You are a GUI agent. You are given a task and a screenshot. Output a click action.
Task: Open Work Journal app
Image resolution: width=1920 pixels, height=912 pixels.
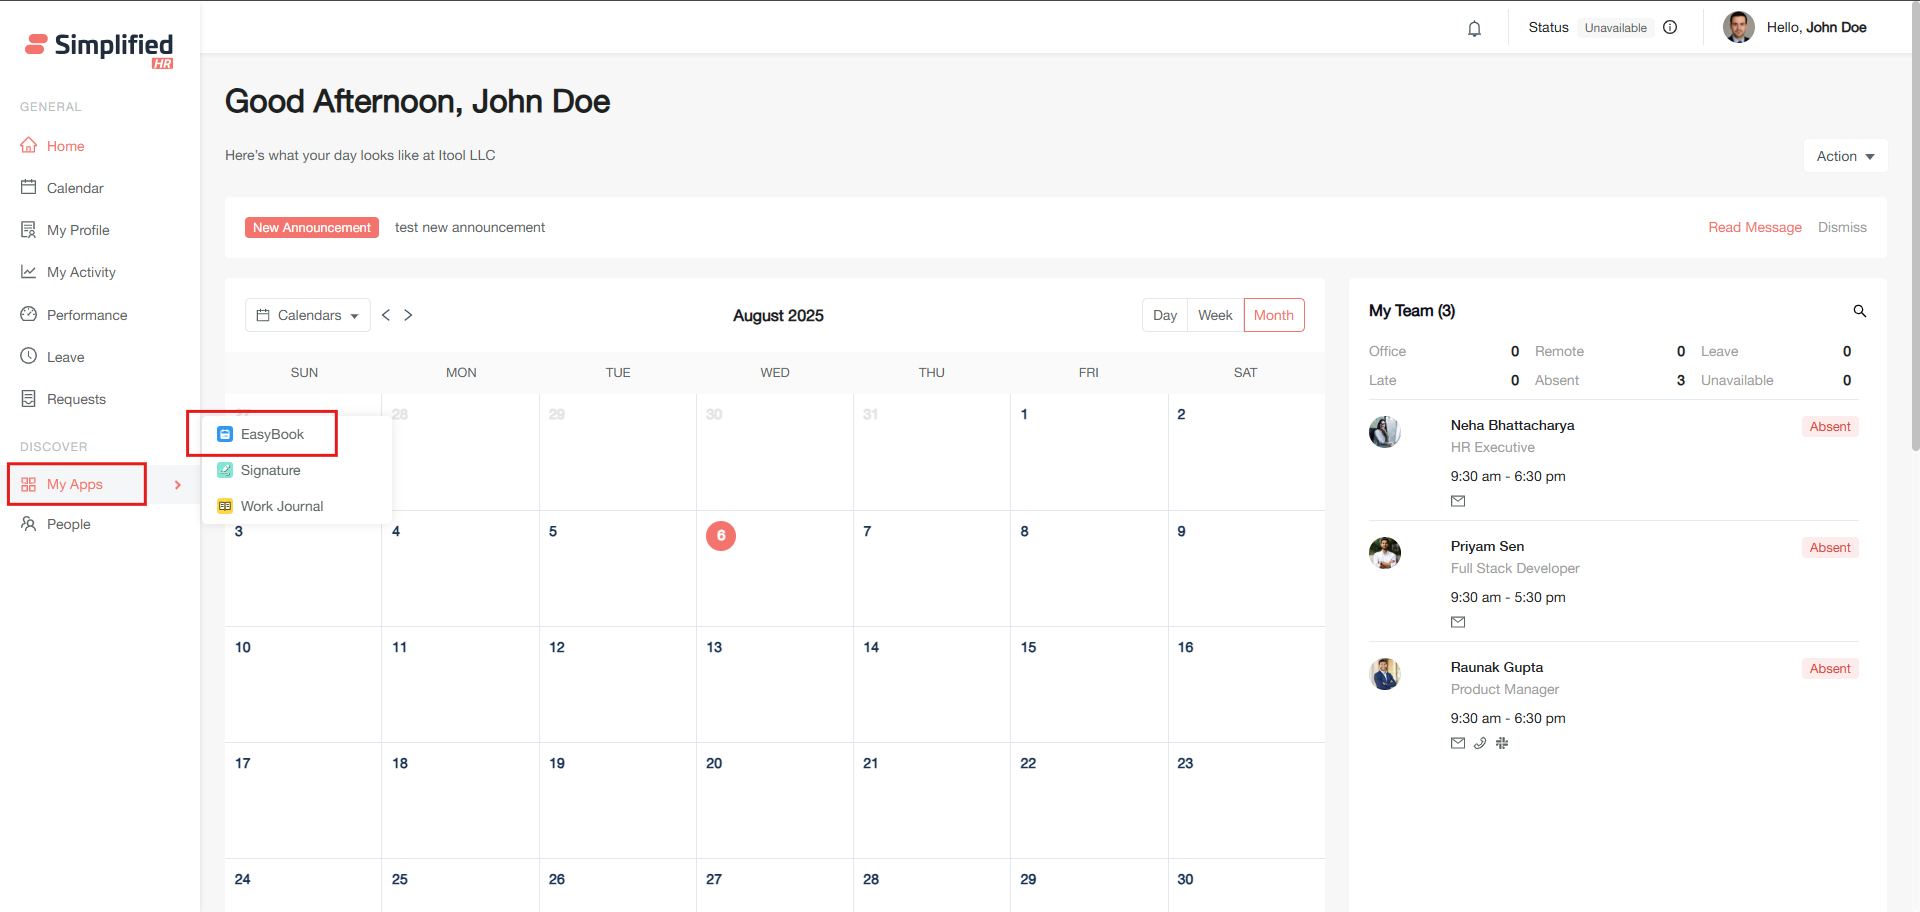click(281, 506)
